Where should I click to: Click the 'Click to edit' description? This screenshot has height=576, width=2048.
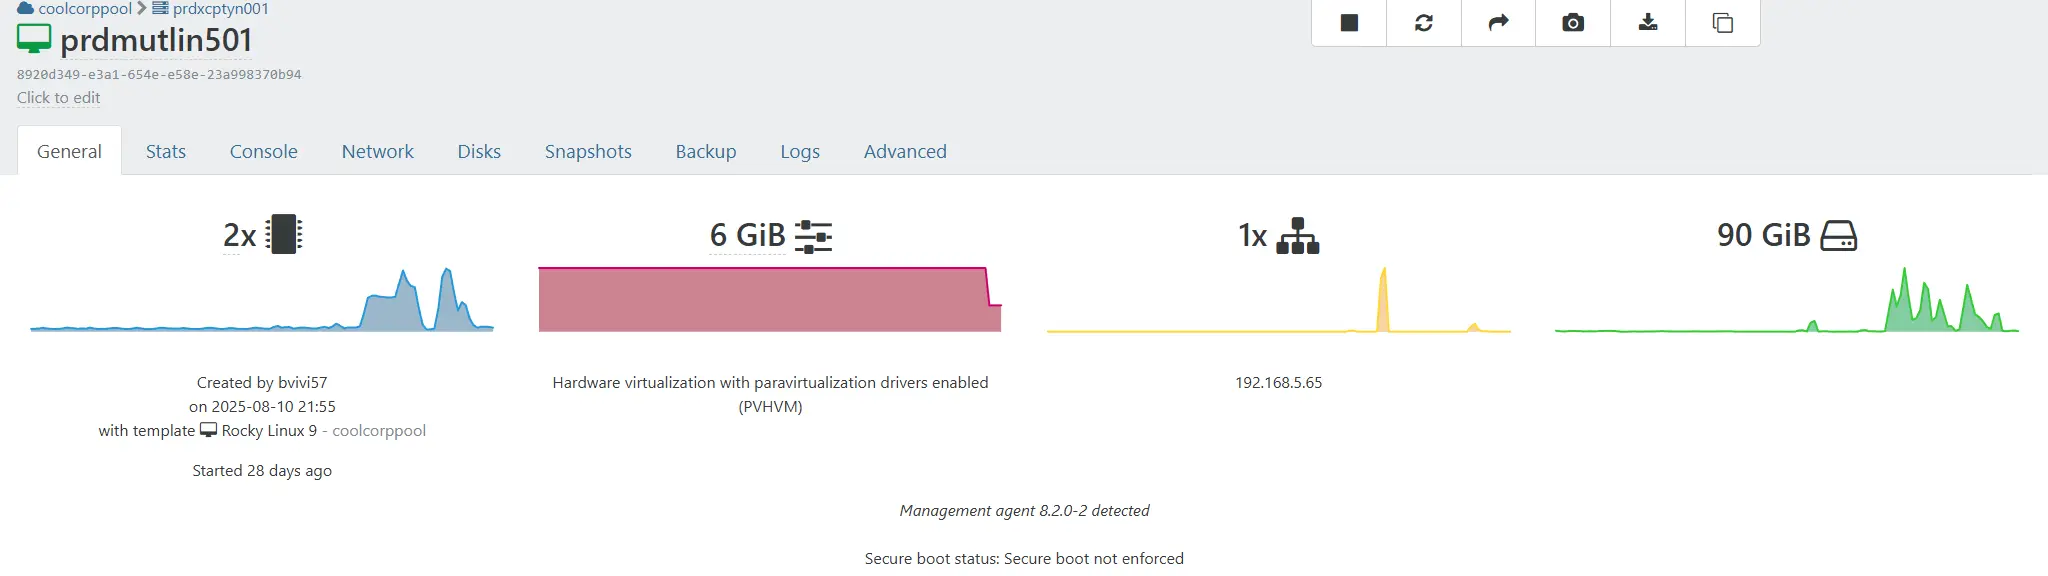[58, 98]
